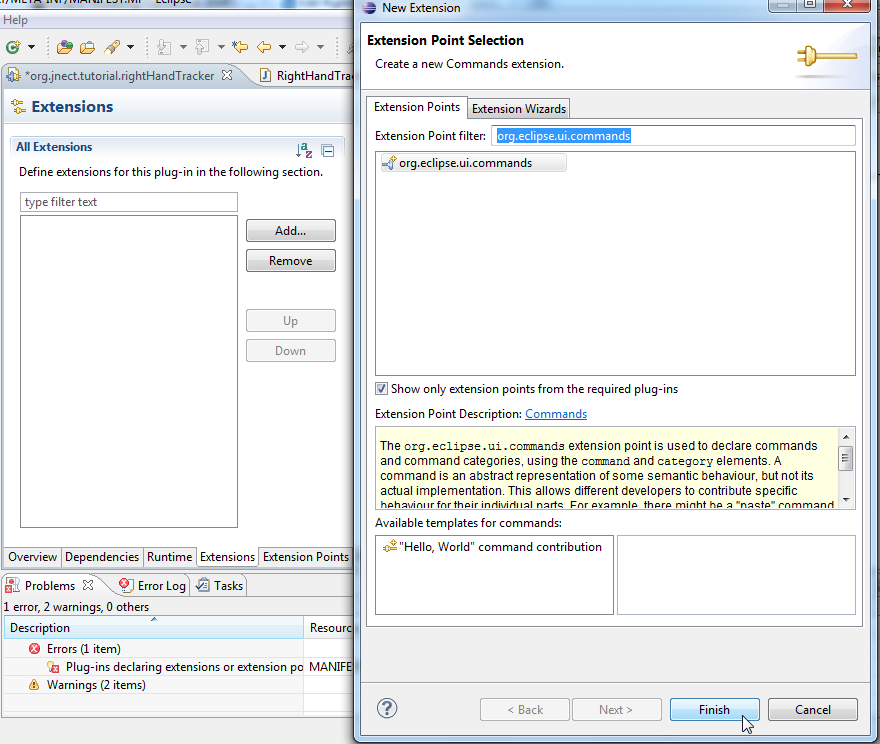Switch to the RightHandTracker Java editor tab

tap(307, 76)
